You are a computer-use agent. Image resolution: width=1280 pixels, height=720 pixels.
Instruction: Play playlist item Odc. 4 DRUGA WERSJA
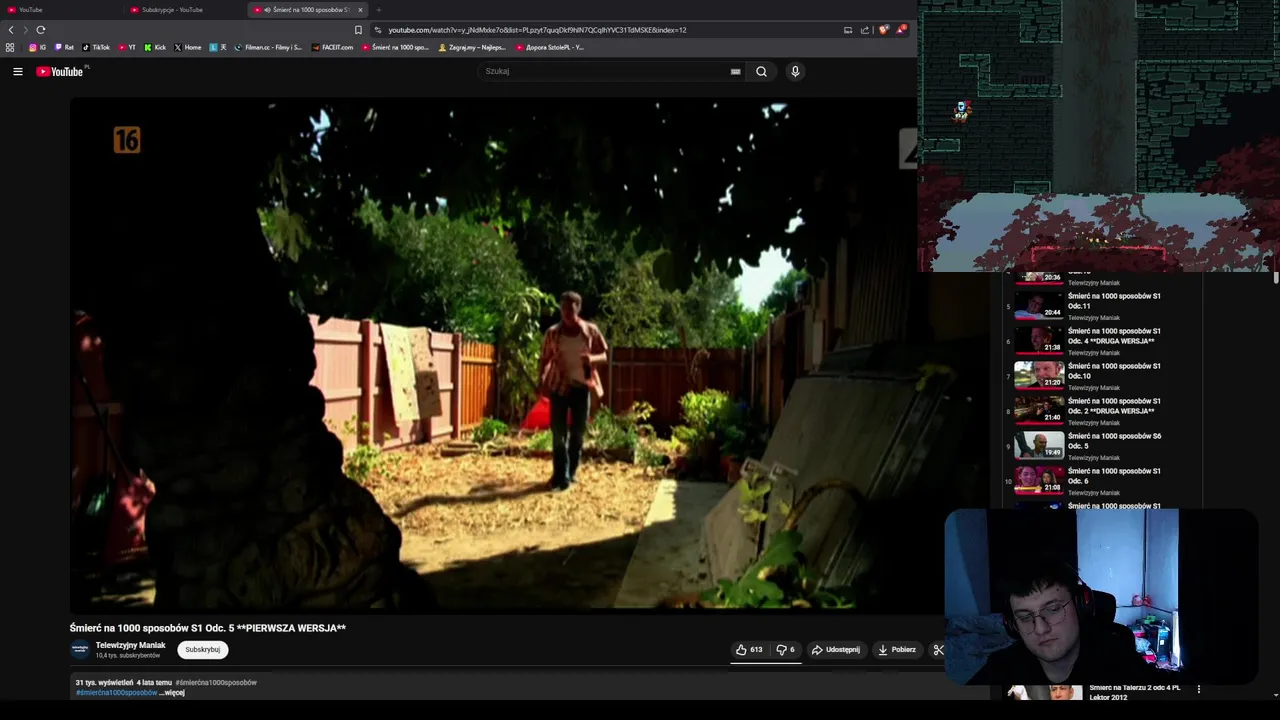coord(1100,341)
